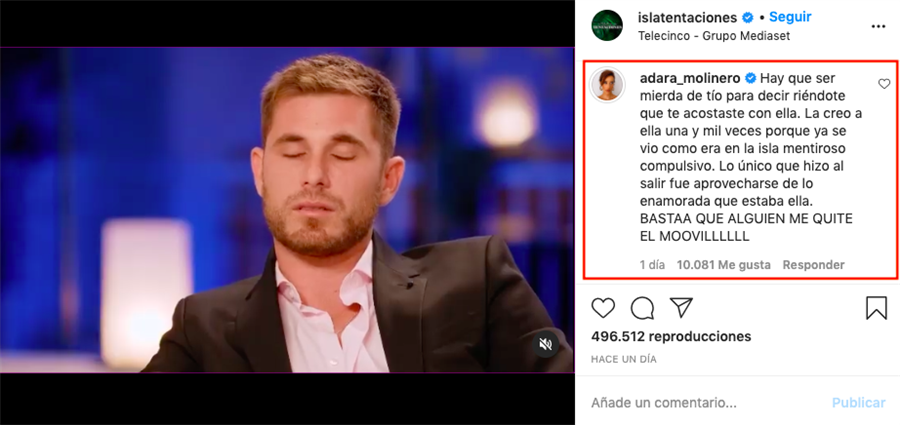Like adara_molinero's comment with small heart
900x425 pixels.
click(884, 84)
